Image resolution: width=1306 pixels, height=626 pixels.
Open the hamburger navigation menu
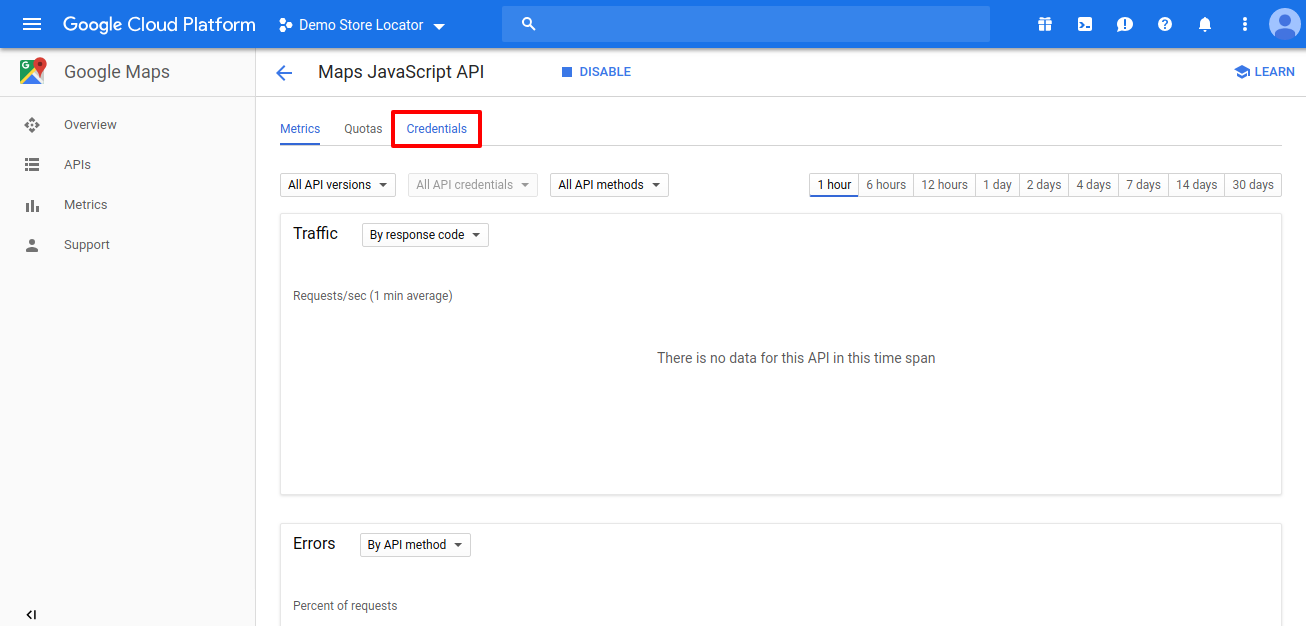pyautogui.click(x=32, y=24)
